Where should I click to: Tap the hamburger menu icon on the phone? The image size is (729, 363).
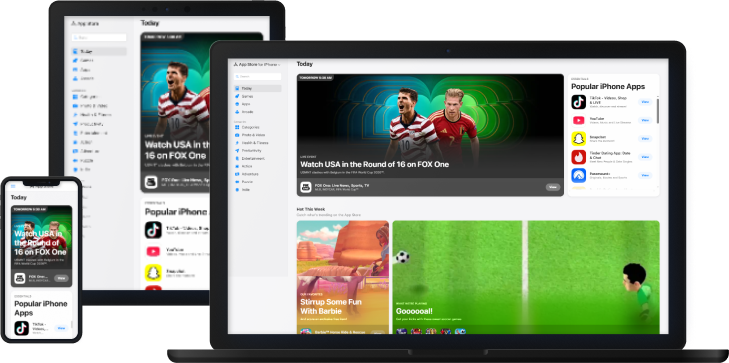tap(13, 186)
